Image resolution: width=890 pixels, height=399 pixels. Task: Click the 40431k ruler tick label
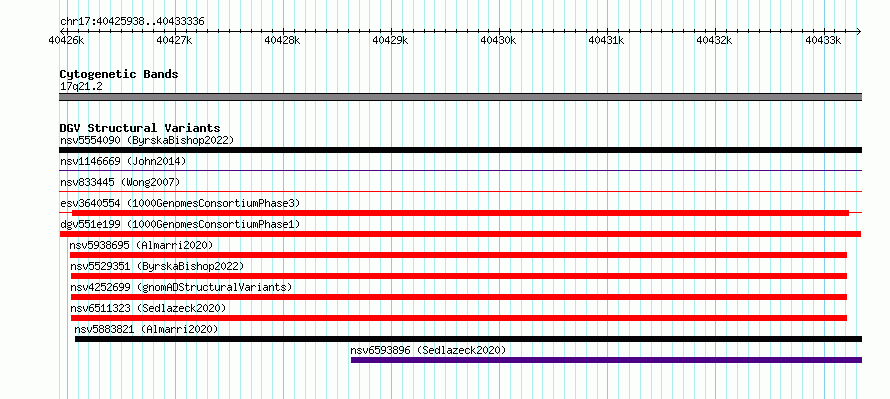[607, 40]
